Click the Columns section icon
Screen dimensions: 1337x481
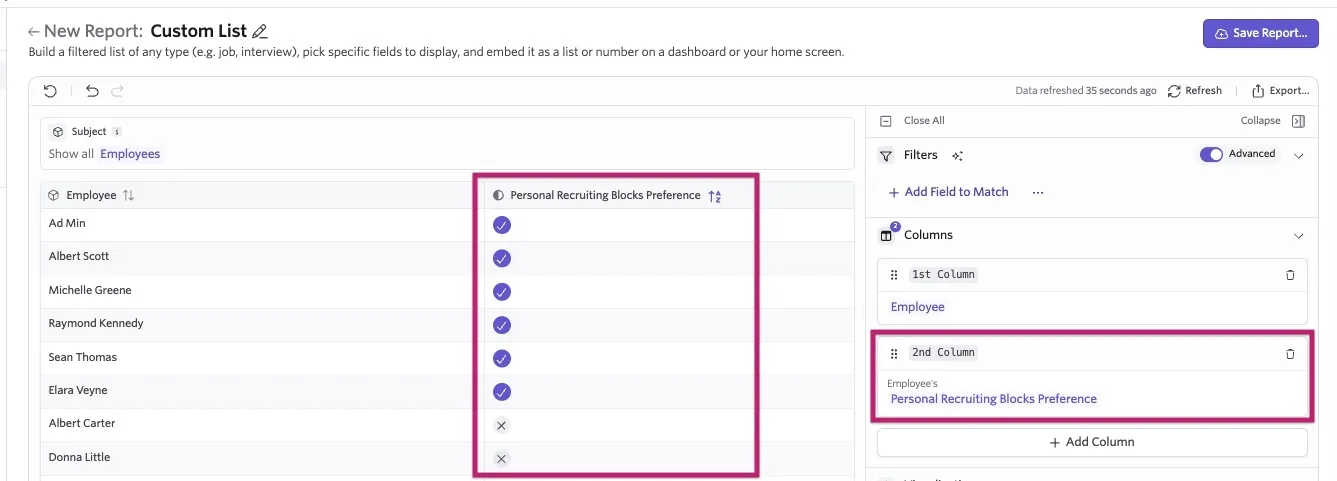pyautogui.click(x=887, y=235)
